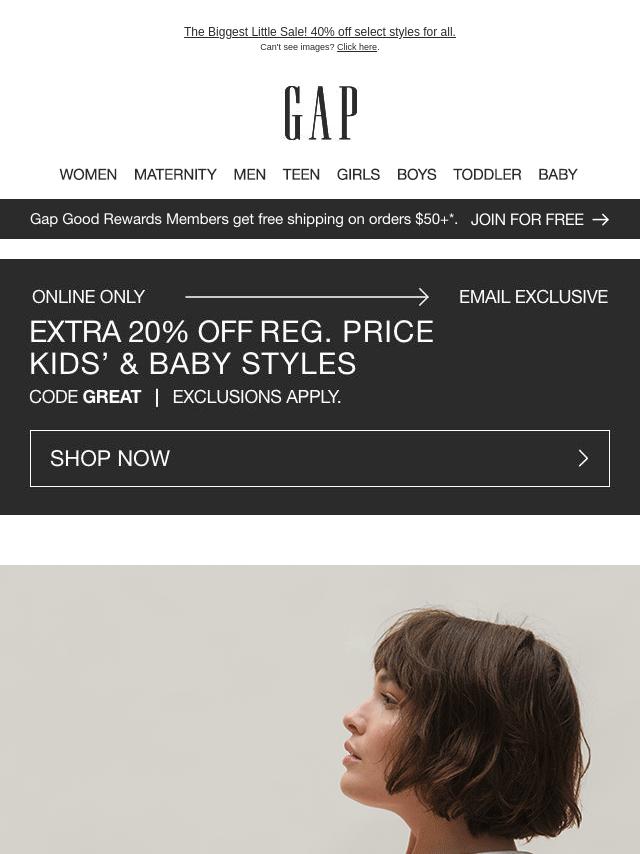Click the SHOP NOW button
The height and width of the screenshot is (854, 640).
click(320, 458)
